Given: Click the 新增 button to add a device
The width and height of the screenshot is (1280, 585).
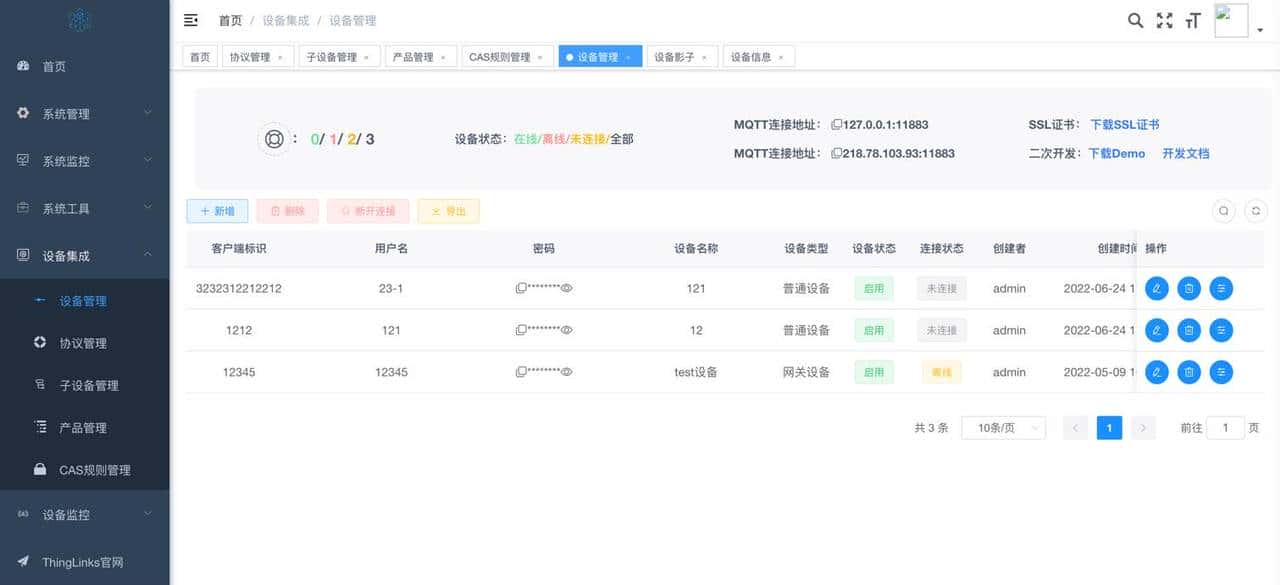Looking at the screenshot, I should 217,211.
